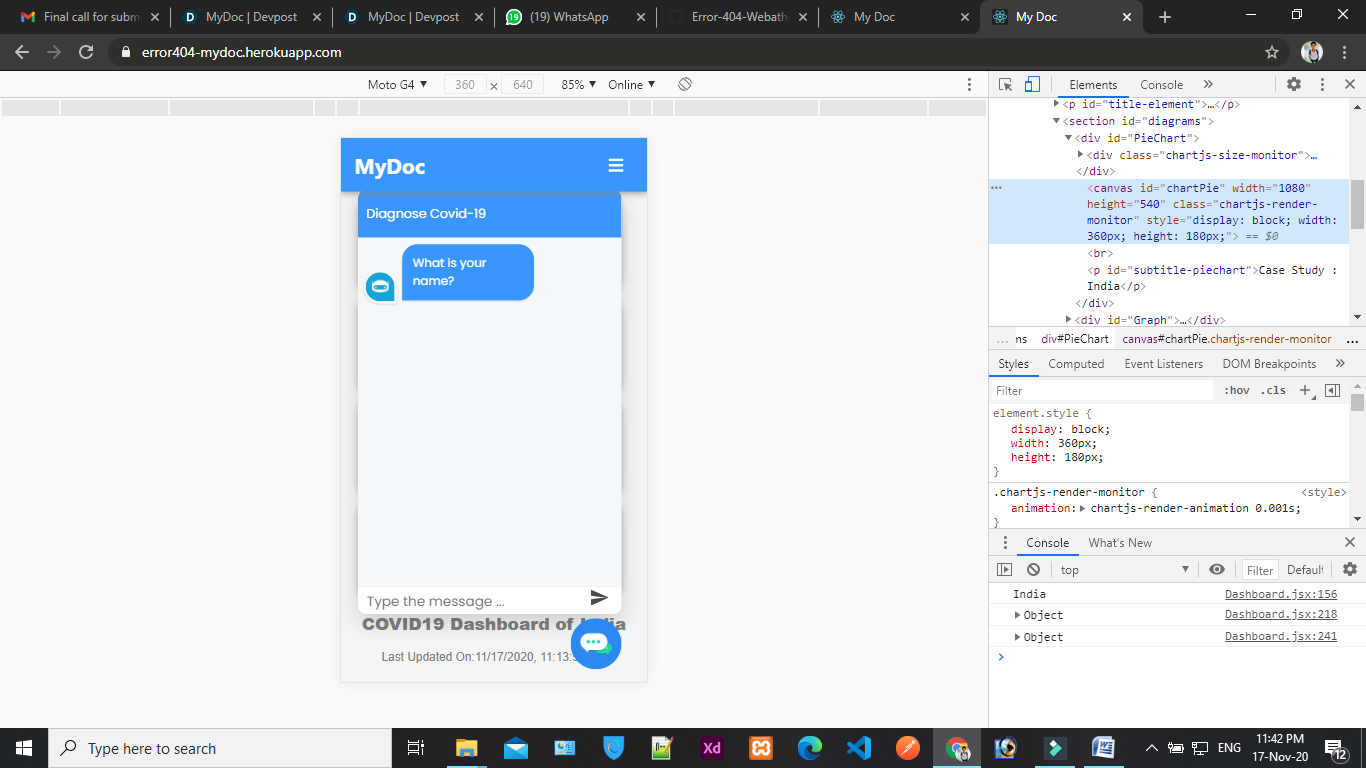
Task: Click the chatbot avatar icon
Action: (380, 287)
